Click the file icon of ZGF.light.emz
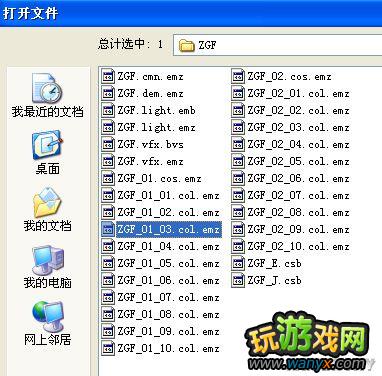Screen dimensions: 382x376 point(108,127)
